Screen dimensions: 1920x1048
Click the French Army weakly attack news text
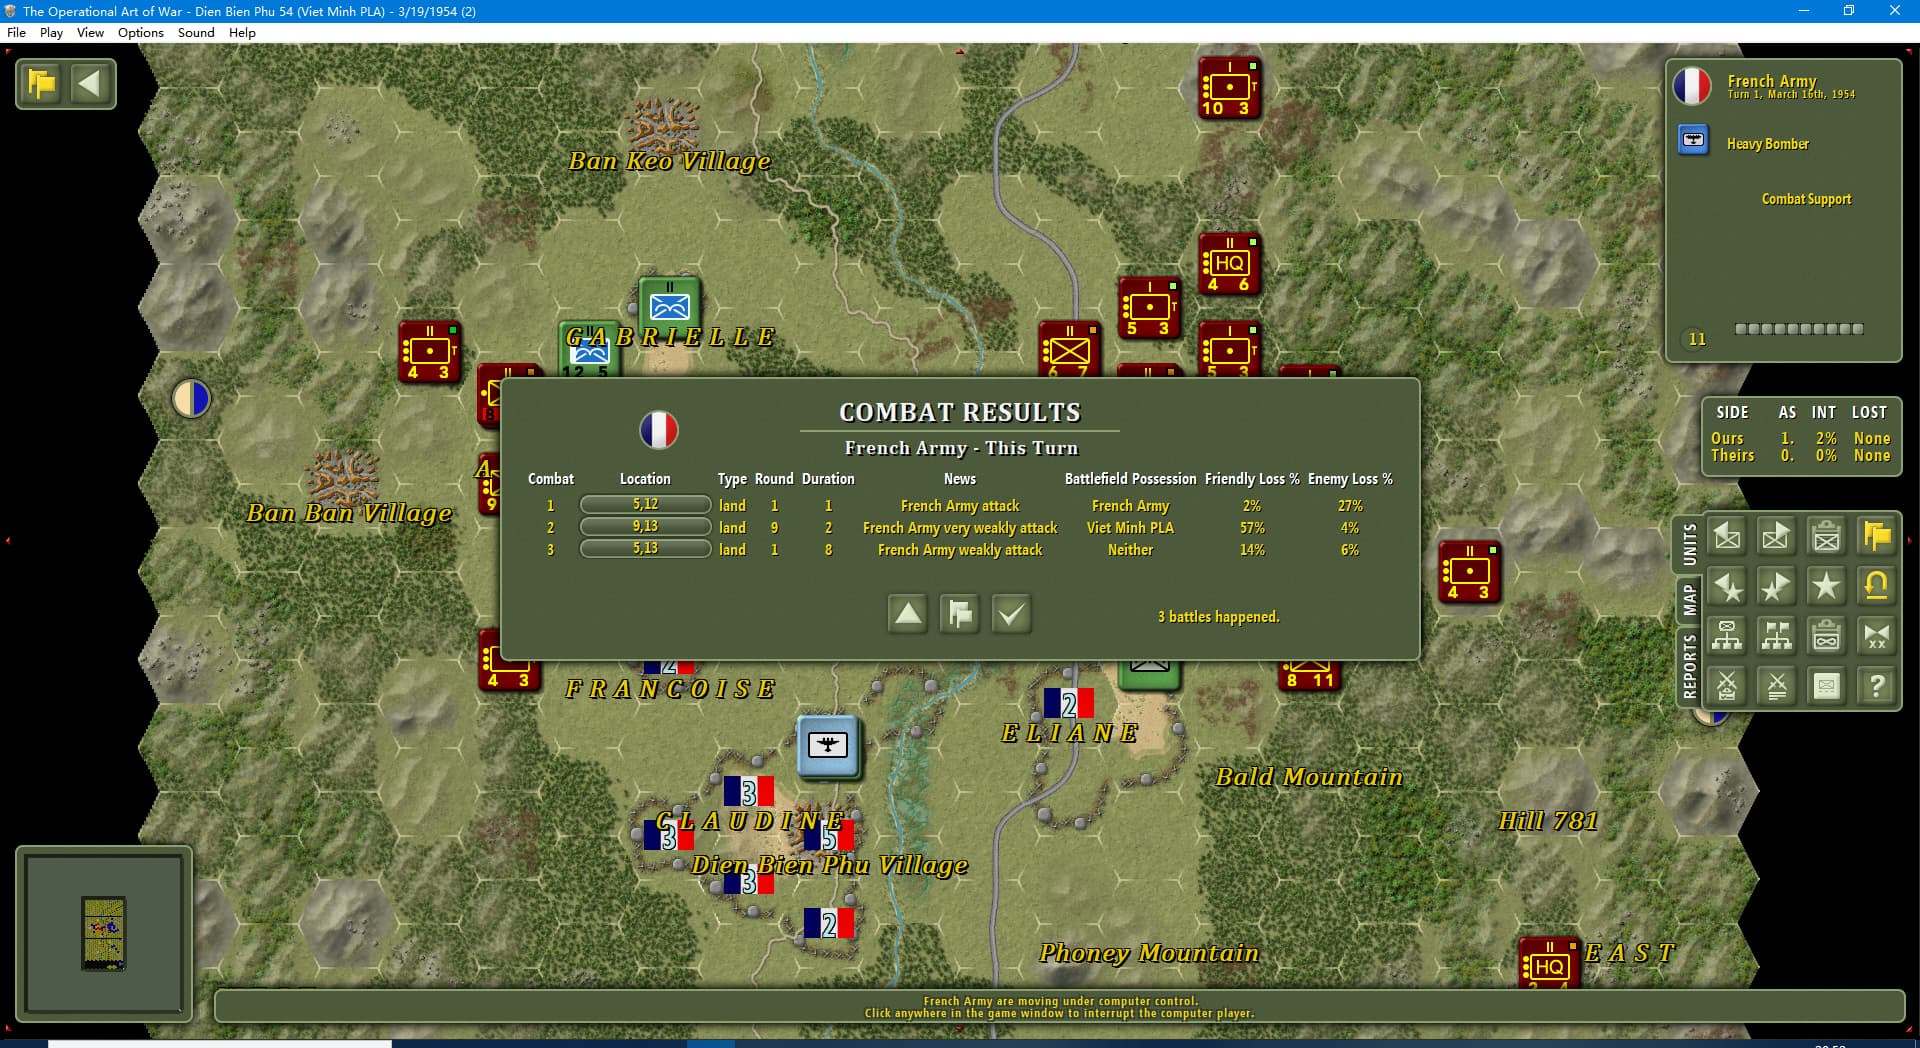960,550
